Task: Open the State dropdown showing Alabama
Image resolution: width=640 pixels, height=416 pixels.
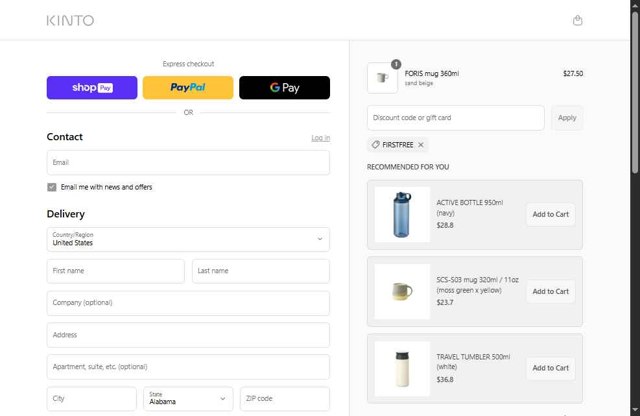Action: click(188, 398)
